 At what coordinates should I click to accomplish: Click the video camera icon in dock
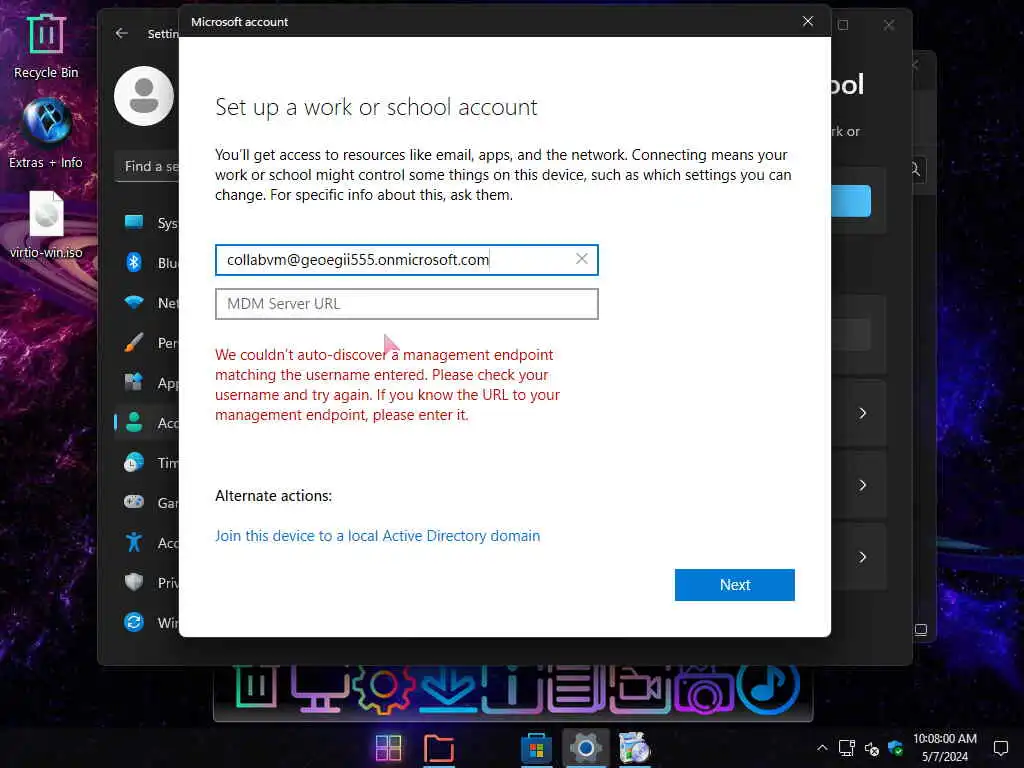(x=640, y=689)
